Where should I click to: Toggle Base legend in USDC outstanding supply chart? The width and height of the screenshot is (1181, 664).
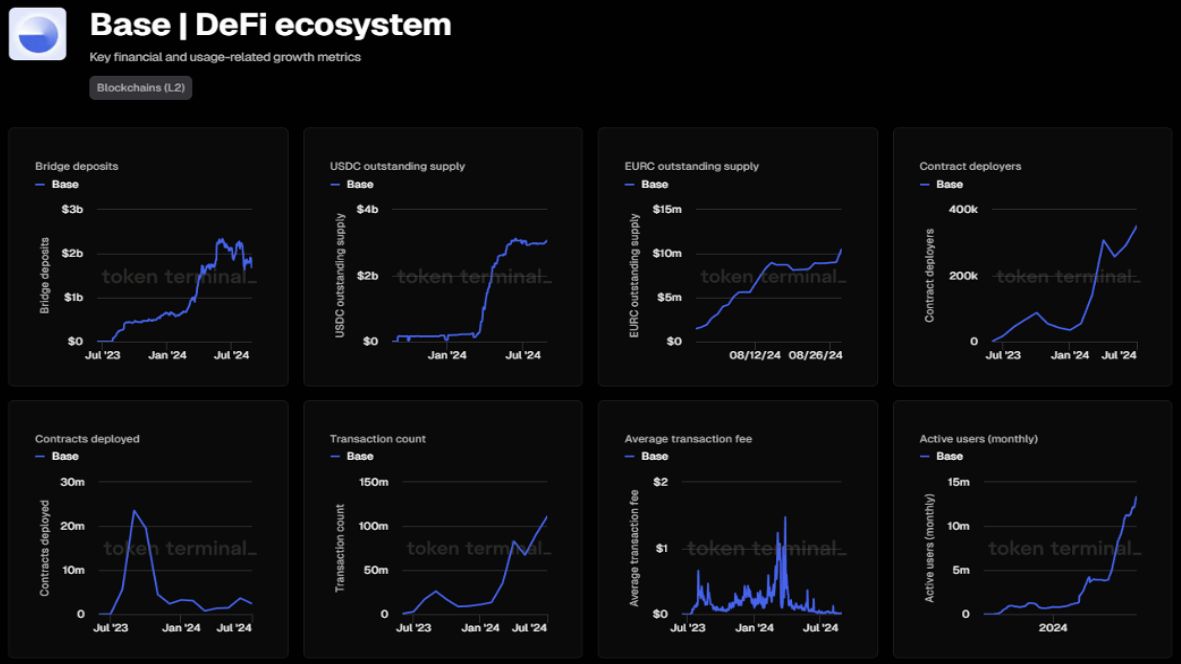(352, 184)
